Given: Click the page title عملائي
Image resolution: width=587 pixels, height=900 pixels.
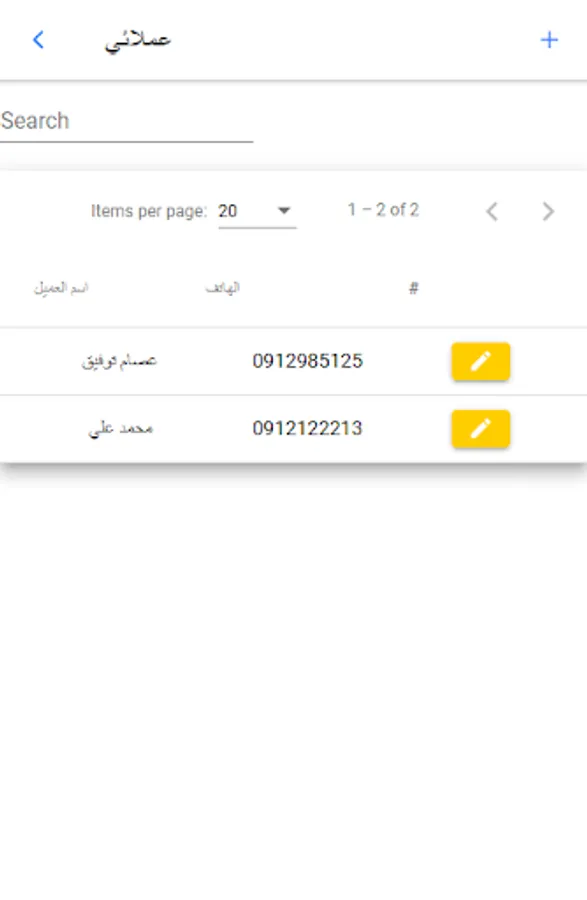Looking at the screenshot, I should pyautogui.click(x=138, y=41).
